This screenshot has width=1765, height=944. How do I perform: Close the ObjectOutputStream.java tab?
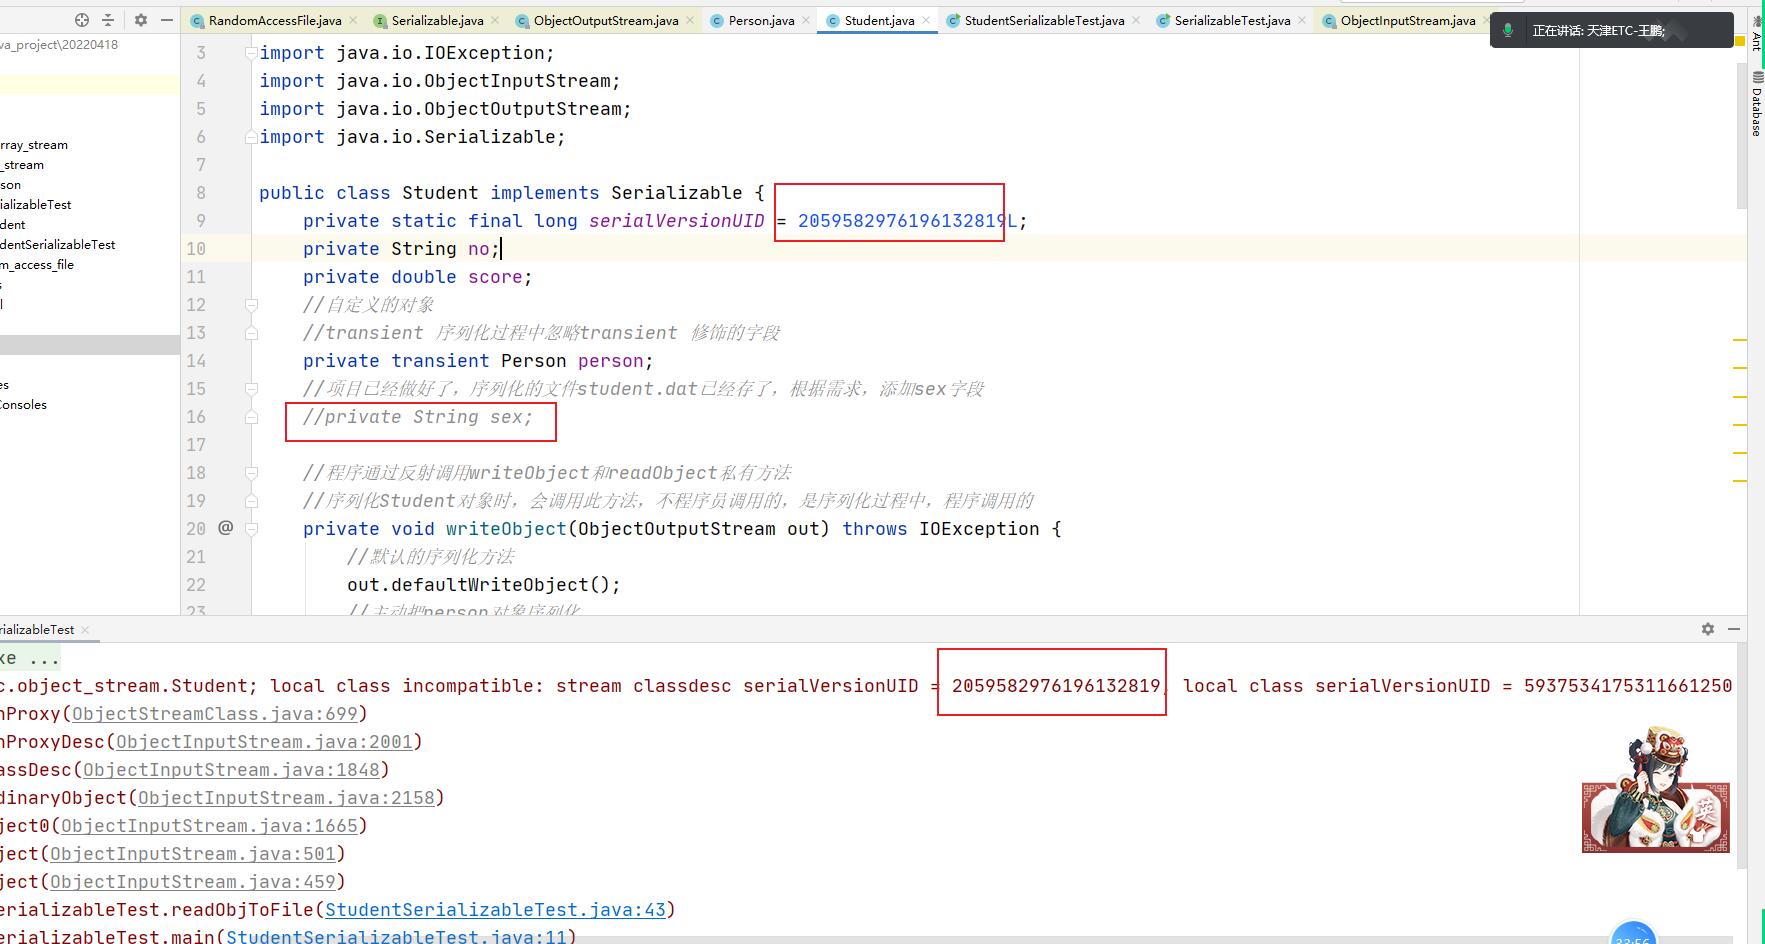coord(690,20)
